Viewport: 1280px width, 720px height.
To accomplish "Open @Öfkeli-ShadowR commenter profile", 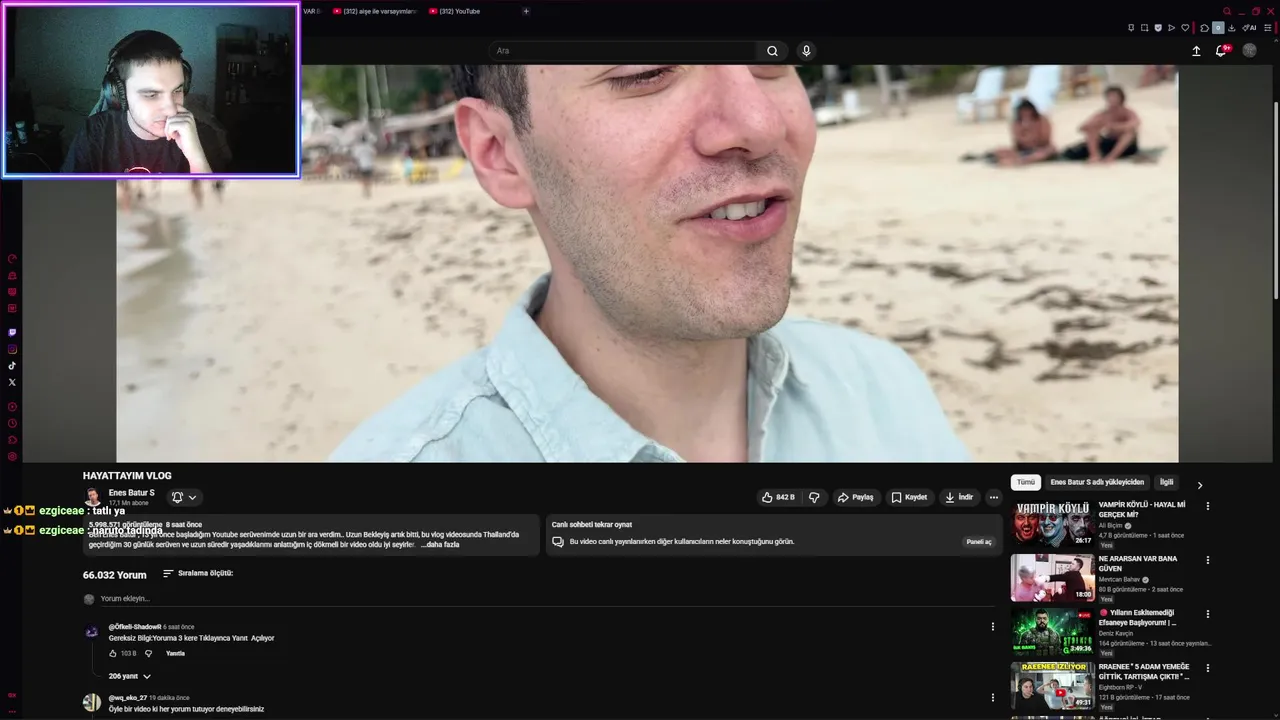I will [x=135, y=627].
